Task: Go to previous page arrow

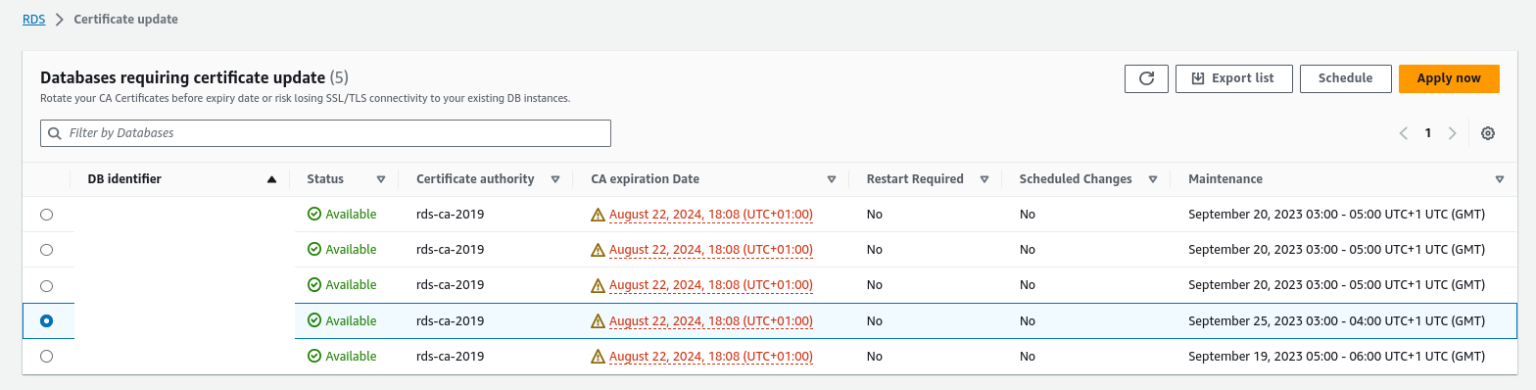Action: click(1404, 133)
